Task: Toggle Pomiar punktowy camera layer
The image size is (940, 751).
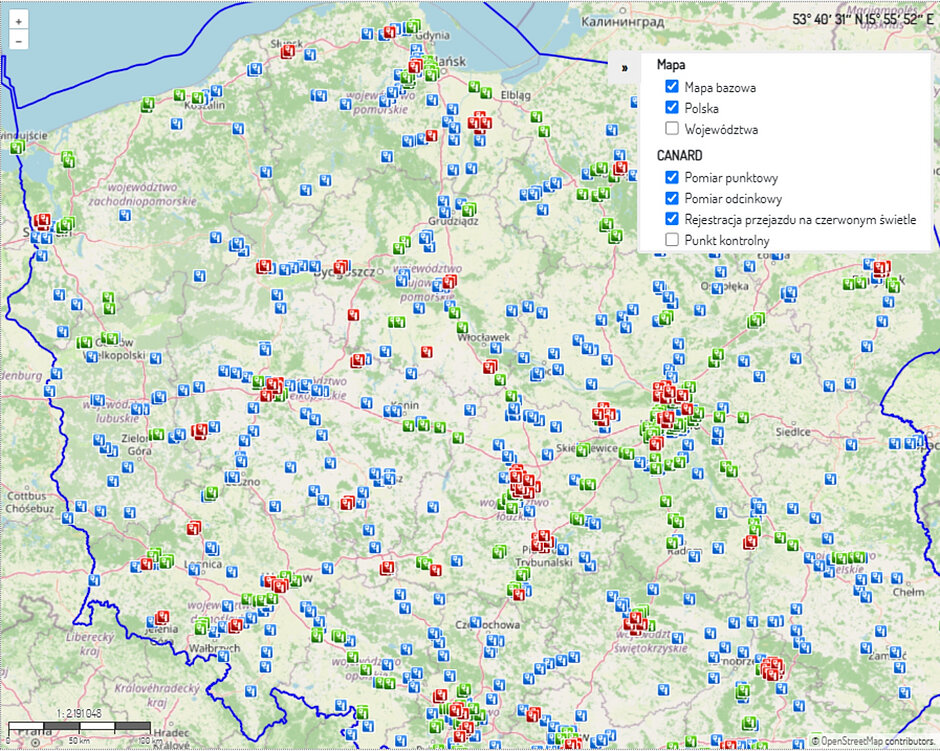Action: pos(672,177)
